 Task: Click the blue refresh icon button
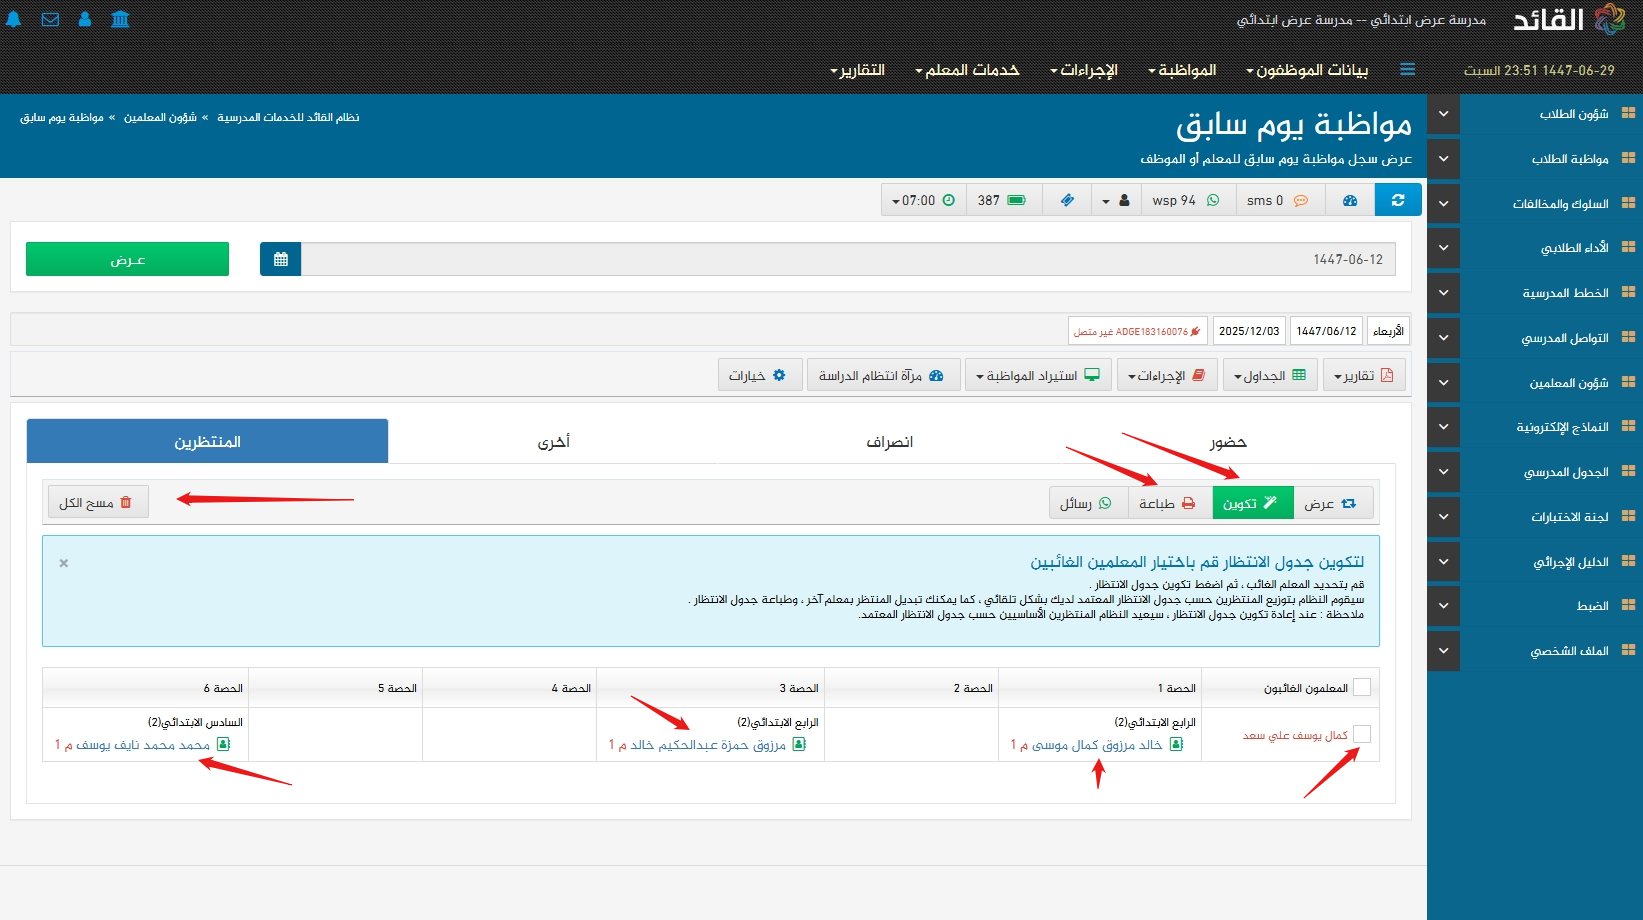click(1398, 200)
